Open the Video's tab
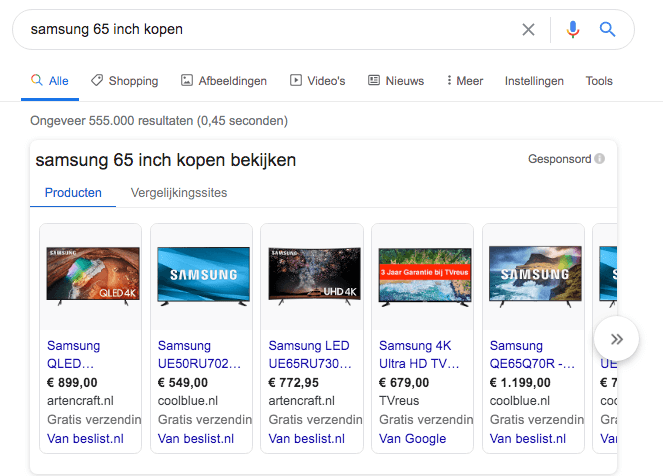 pos(318,81)
